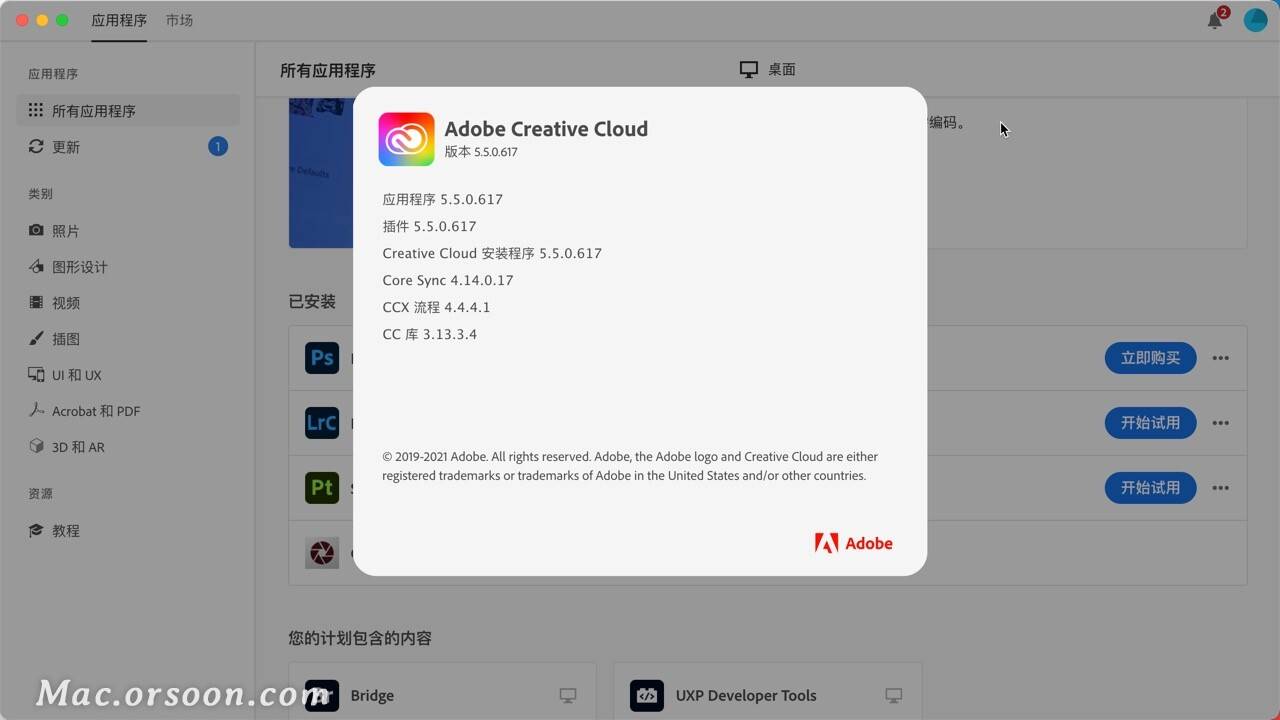Click the CC 库 3.13.3.4 line
The image size is (1280, 720).
(430, 334)
